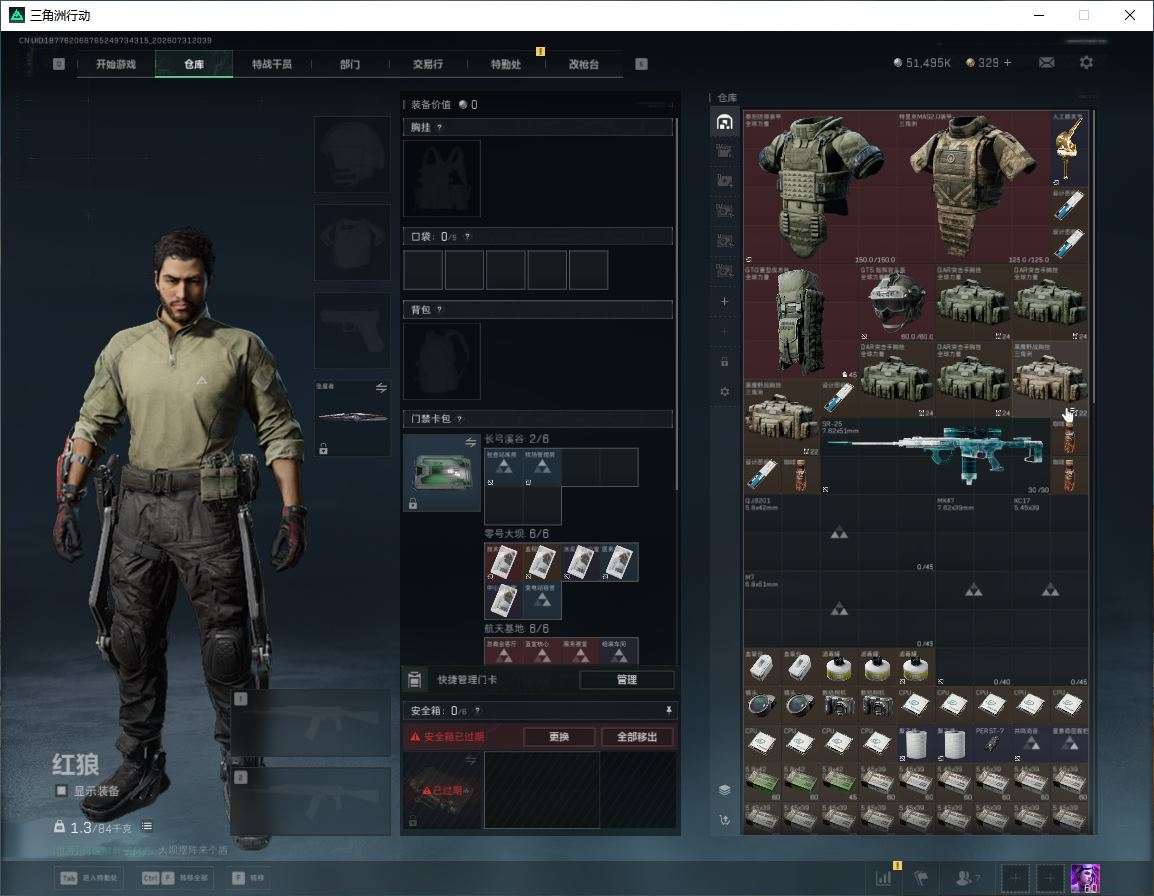Click the empty chest rig slot

pos(442,178)
